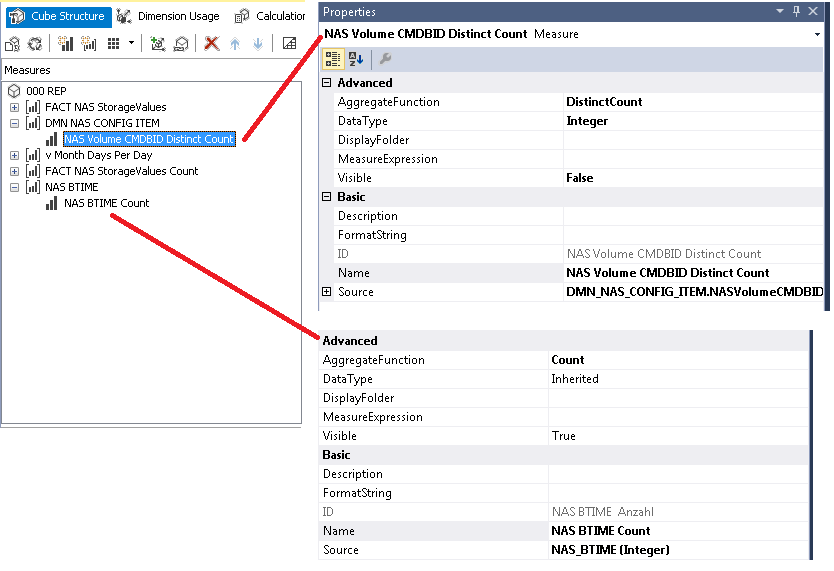This screenshot has height=571, width=834.
Task: Click the Inherited DataType value
Action: pos(574,379)
